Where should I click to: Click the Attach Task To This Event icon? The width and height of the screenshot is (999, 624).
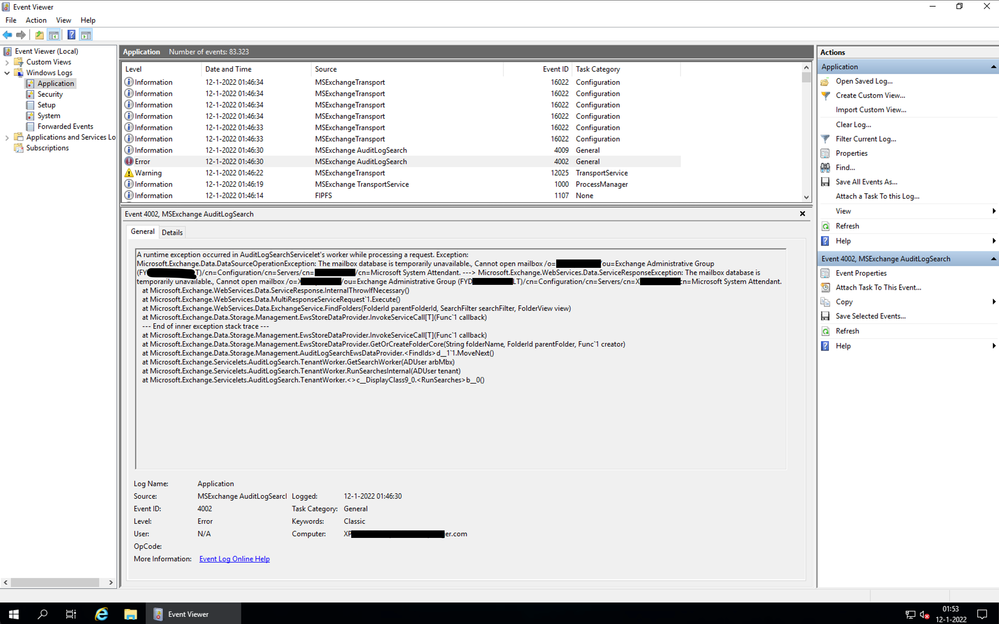pyautogui.click(x=825, y=287)
